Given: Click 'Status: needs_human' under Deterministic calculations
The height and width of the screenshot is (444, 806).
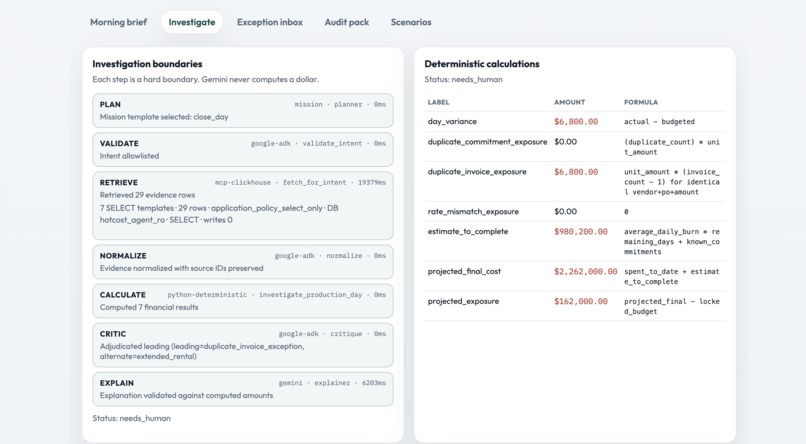Looking at the screenshot, I should pyautogui.click(x=464, y=79).
